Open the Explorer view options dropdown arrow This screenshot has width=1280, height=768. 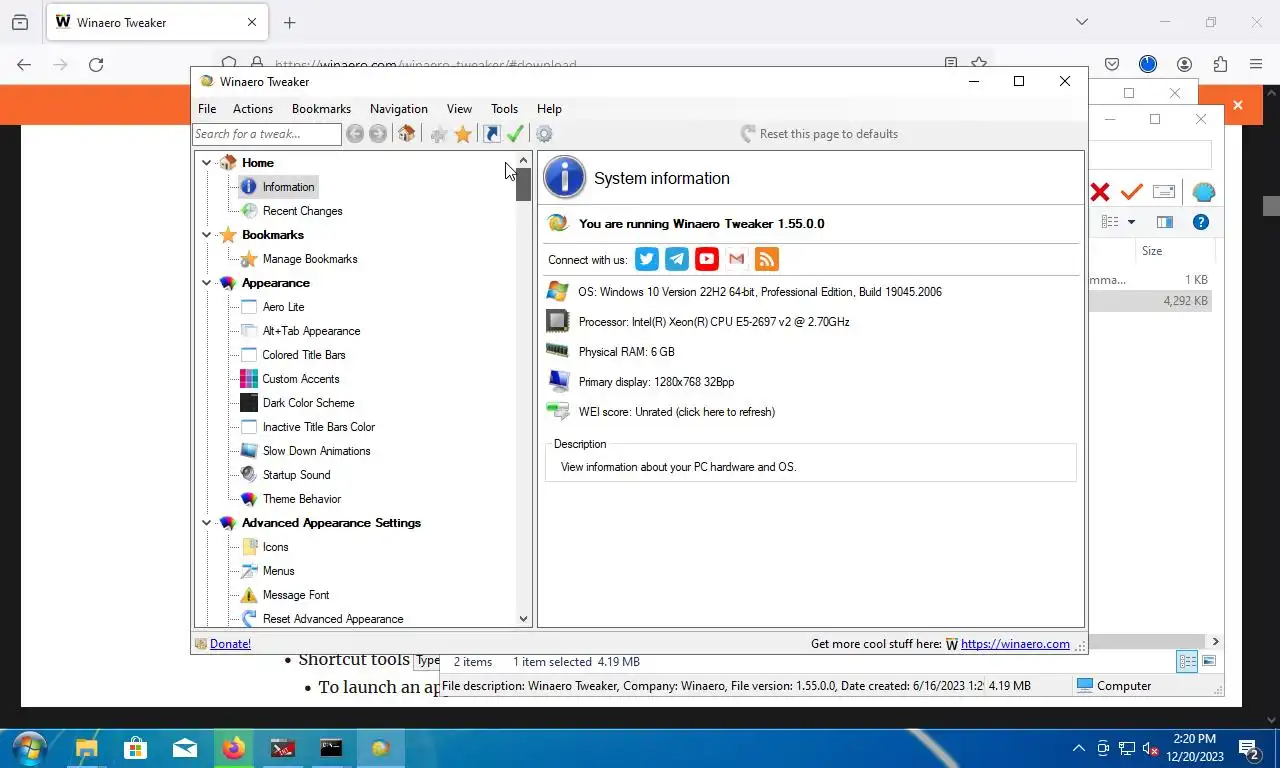point(1131,222)
